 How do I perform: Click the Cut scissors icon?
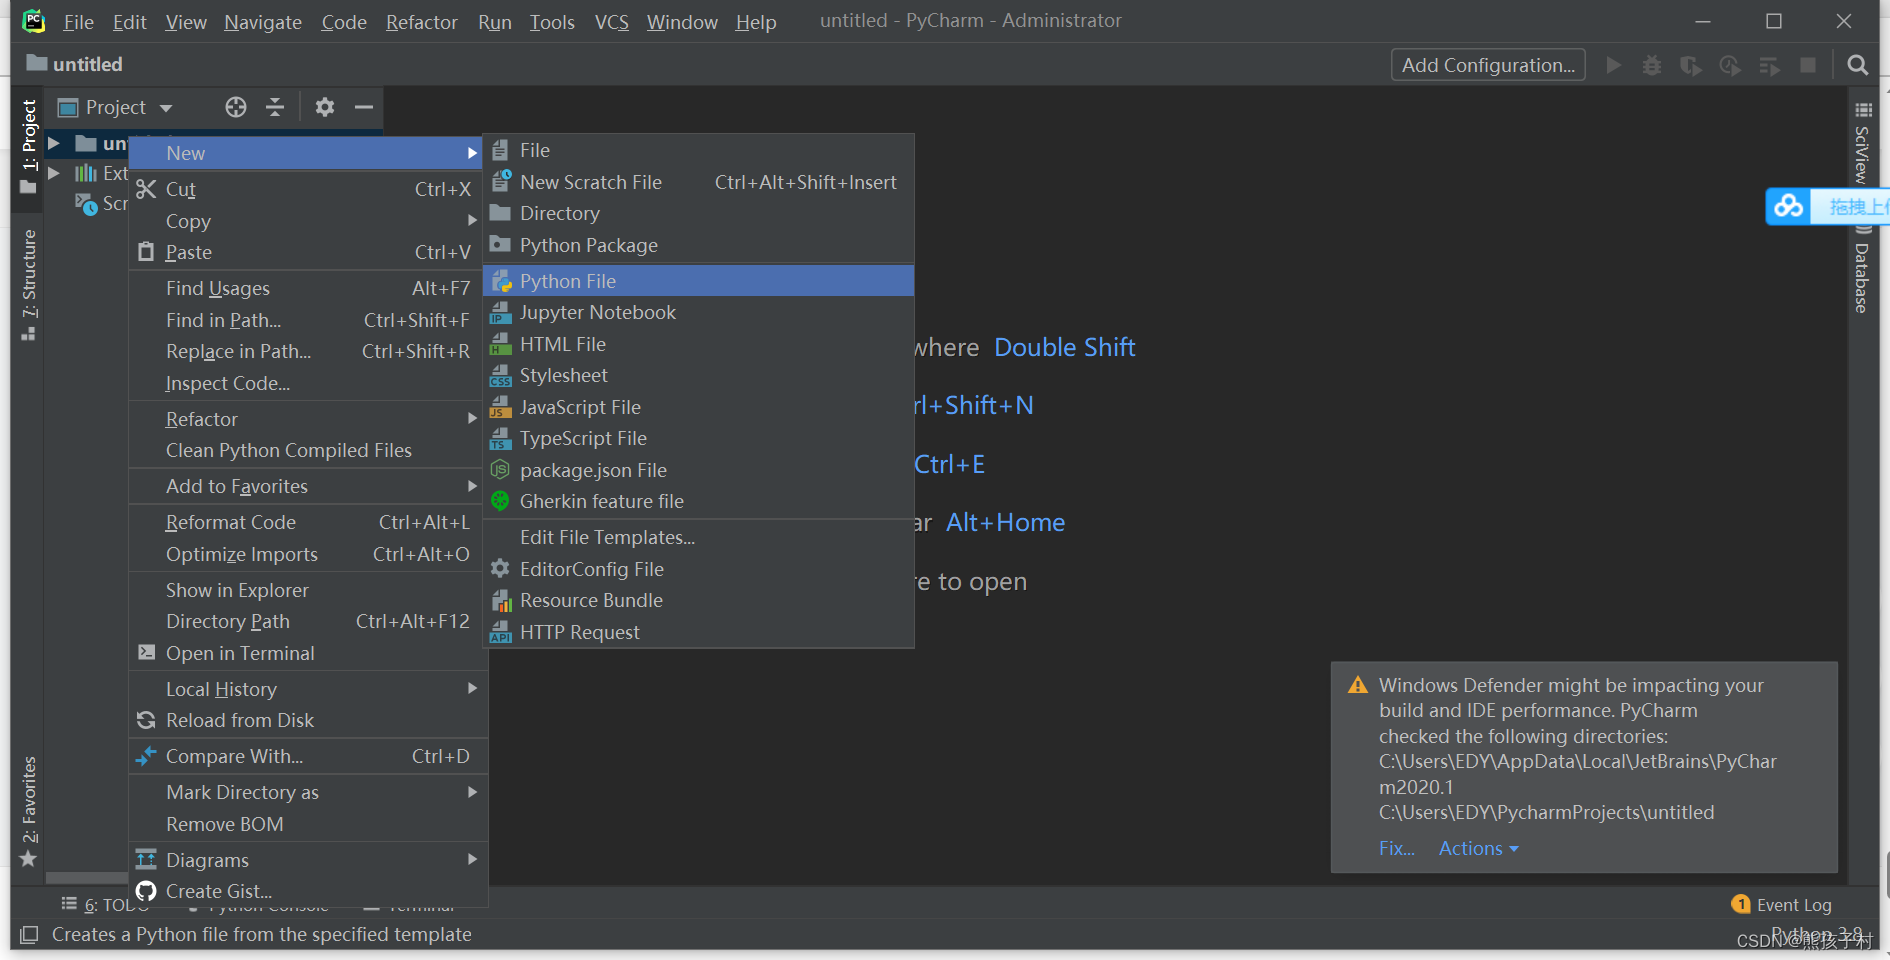[146, 189]
